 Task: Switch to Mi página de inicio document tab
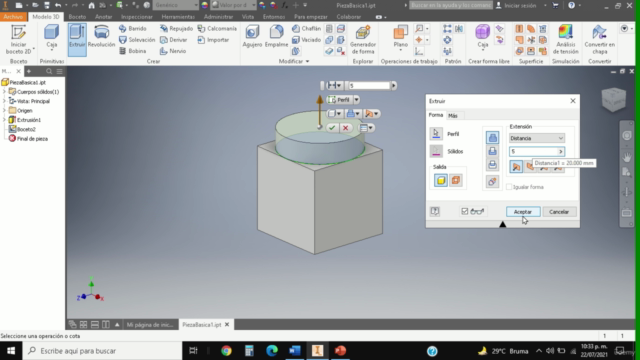tap(150, 324)
